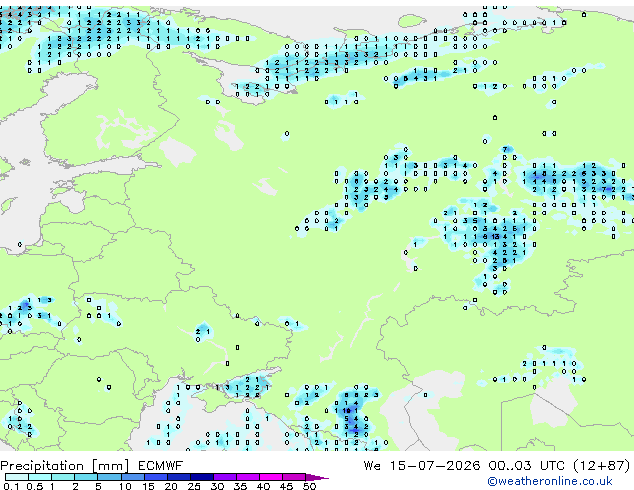The height and width of the screenshot is (490, 634).
Task: Click the '(12+87)' forecast offset label
Action: click(x=602, y=466)
